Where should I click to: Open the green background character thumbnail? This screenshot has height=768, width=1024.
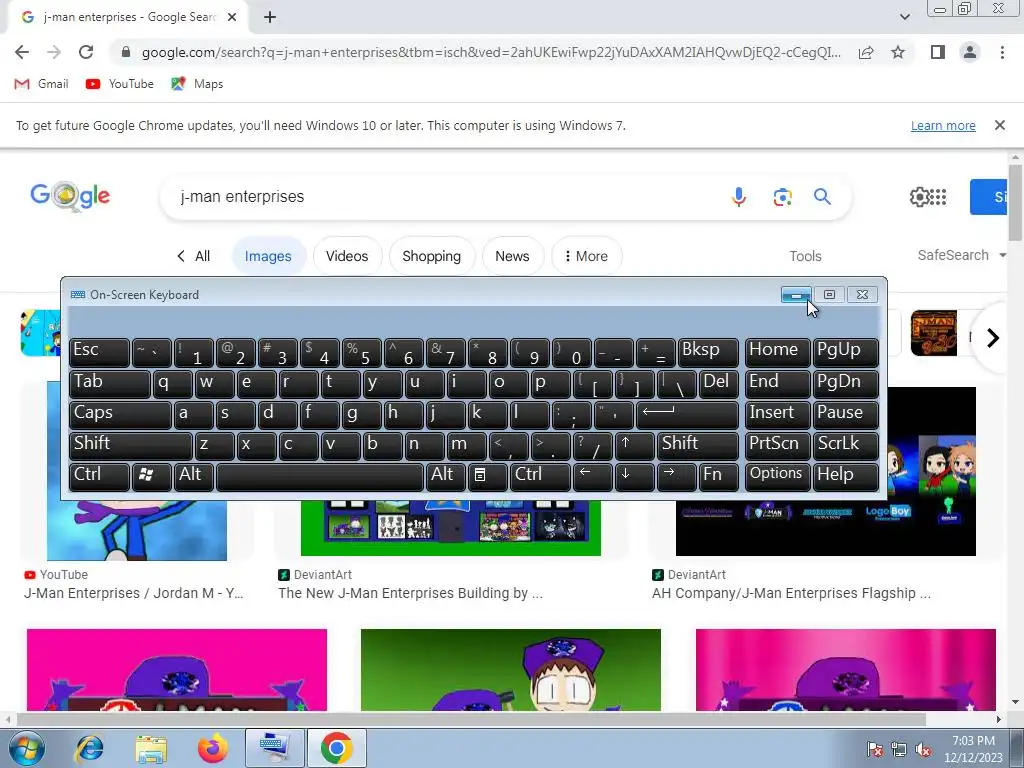coord(511,669)
